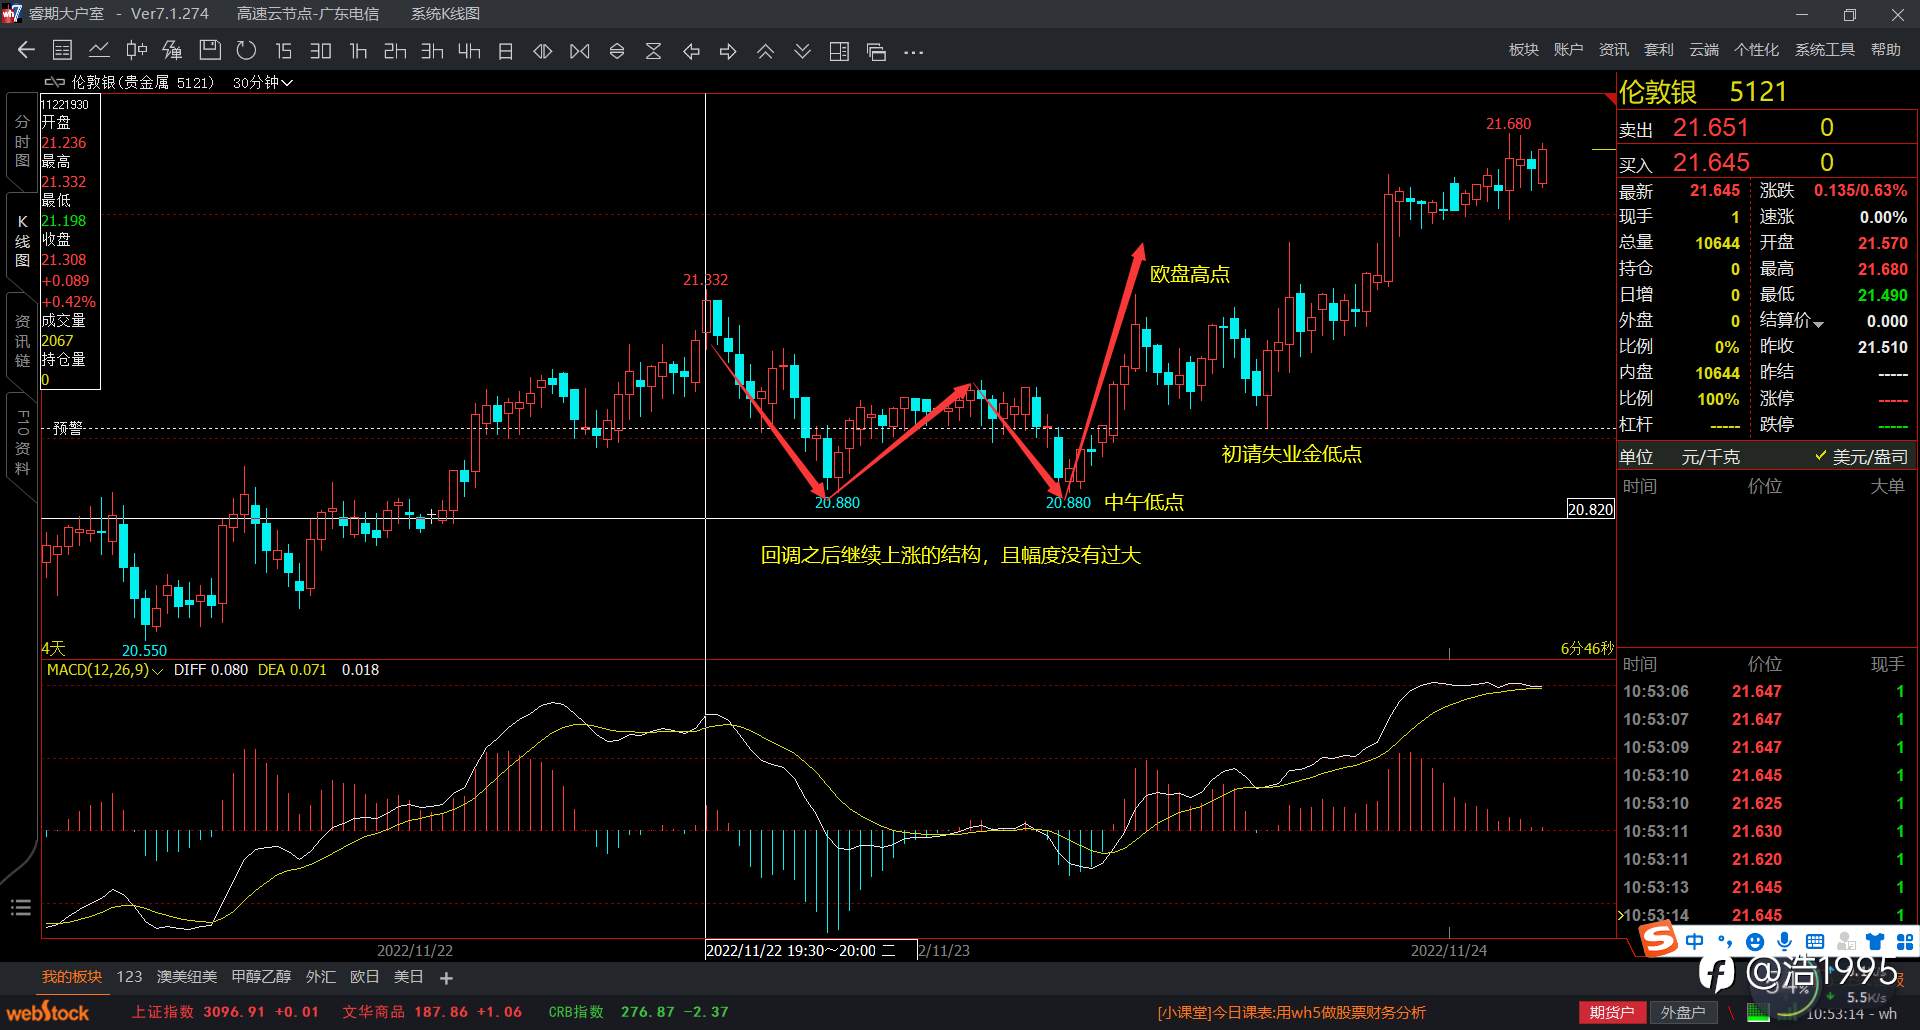1920x1030 pixels.
Task: Click the refresh circular arrow icon
Action: click(x=246, y=50)
